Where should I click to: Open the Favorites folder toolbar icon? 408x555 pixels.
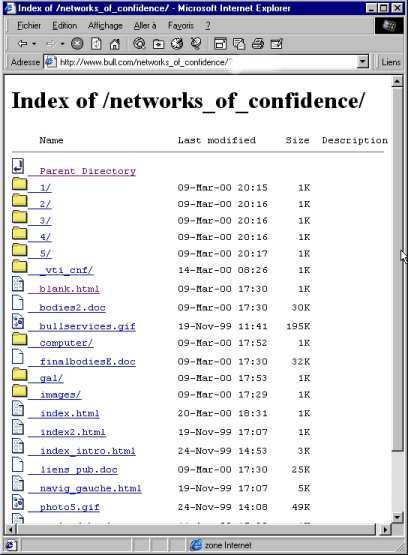158,44
